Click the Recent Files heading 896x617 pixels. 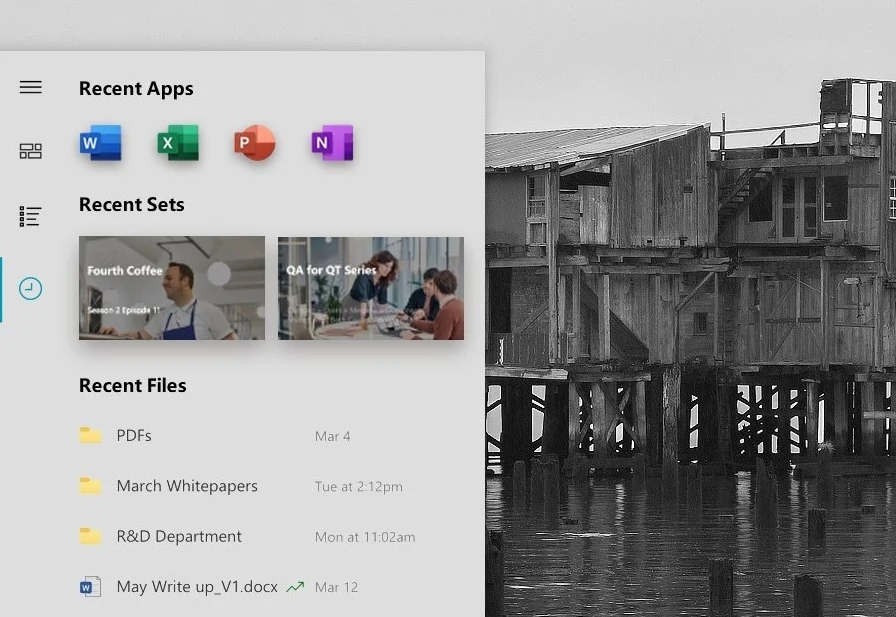[x=133, y=386]
